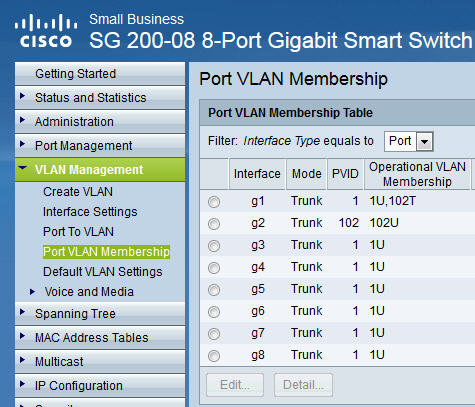Image resolution: width=475 pixels, height=407 pixels.
Task: Open Default VLAN Settings
Action: [x=103, y=272]
